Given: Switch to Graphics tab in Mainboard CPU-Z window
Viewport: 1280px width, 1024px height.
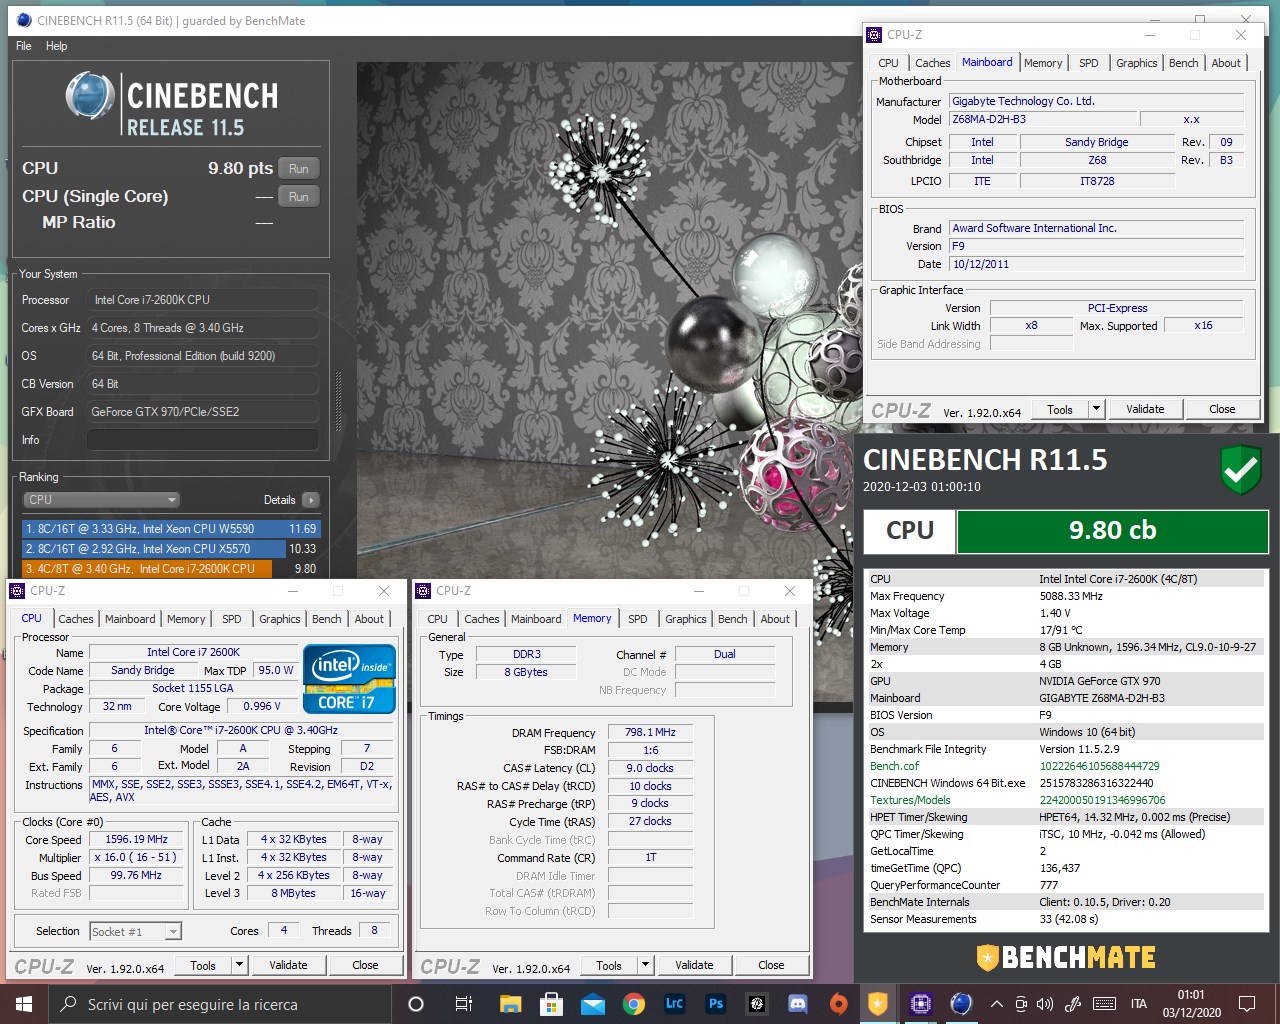Looking at the screenshot, I should [x=1137, y=63].
